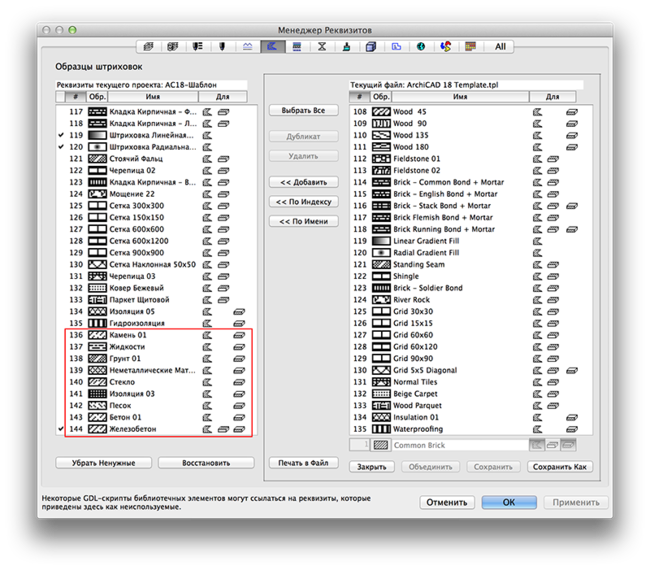Toggle cover fill button next to Common Brick field
Image resolution: width=650 pixels, height=570 pixels.
(x=552, y=445)
